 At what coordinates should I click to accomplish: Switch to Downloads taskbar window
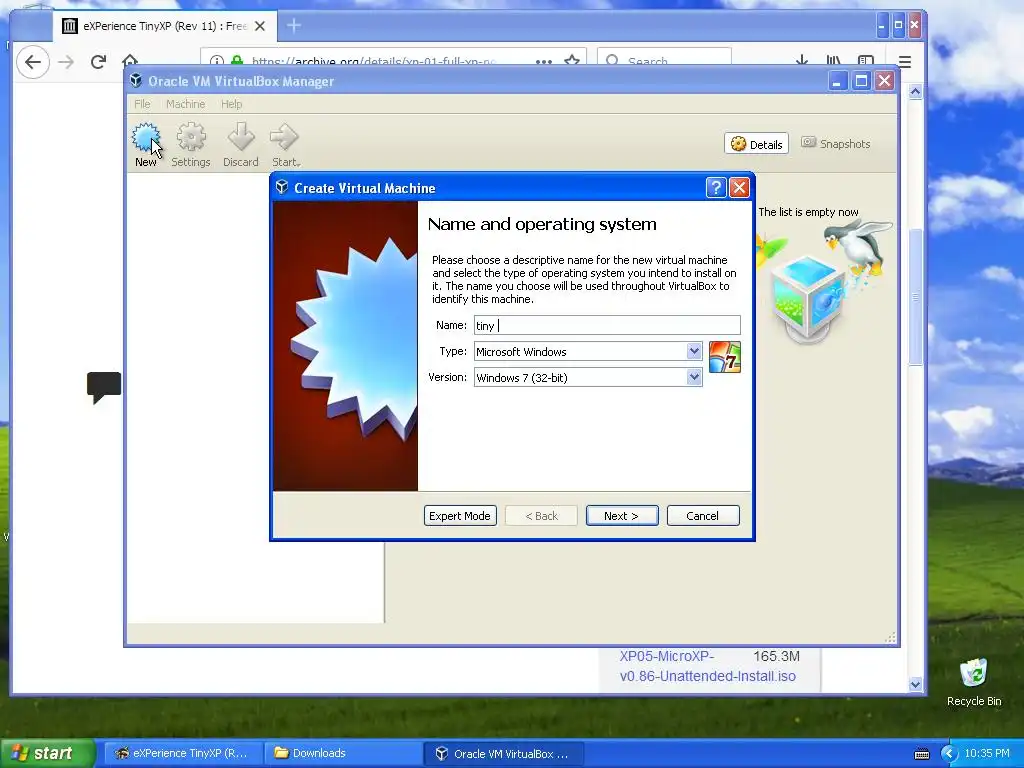pyautogui.click(x=342, y=754)
